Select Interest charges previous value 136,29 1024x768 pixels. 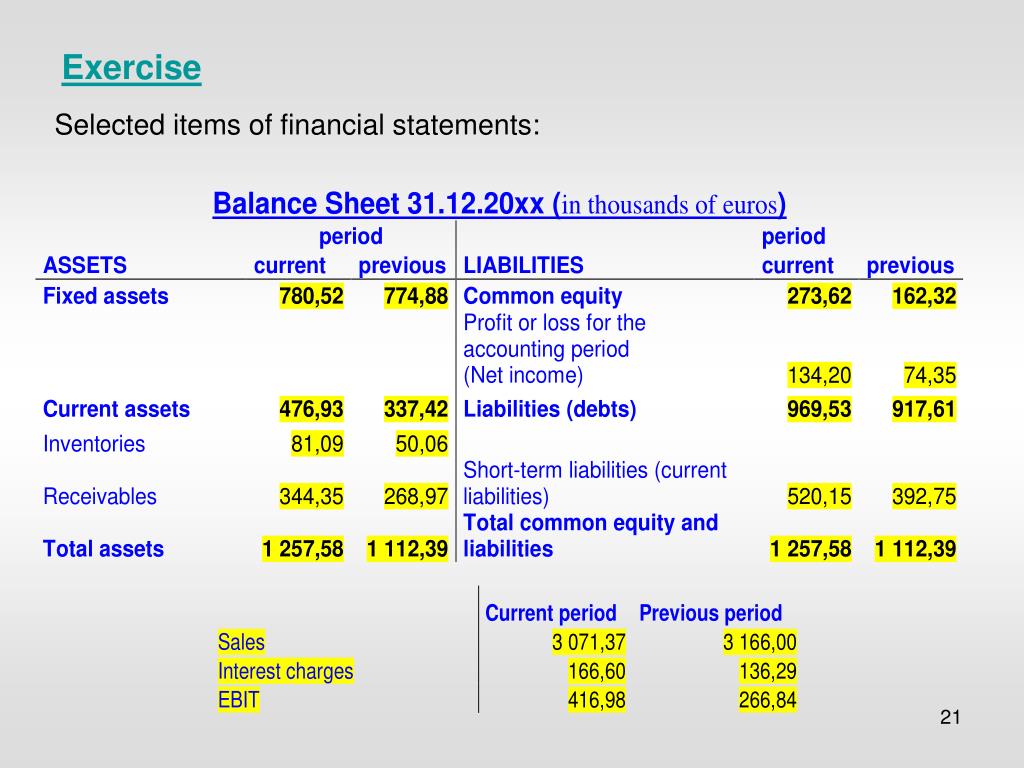click(x=767, y=671)
